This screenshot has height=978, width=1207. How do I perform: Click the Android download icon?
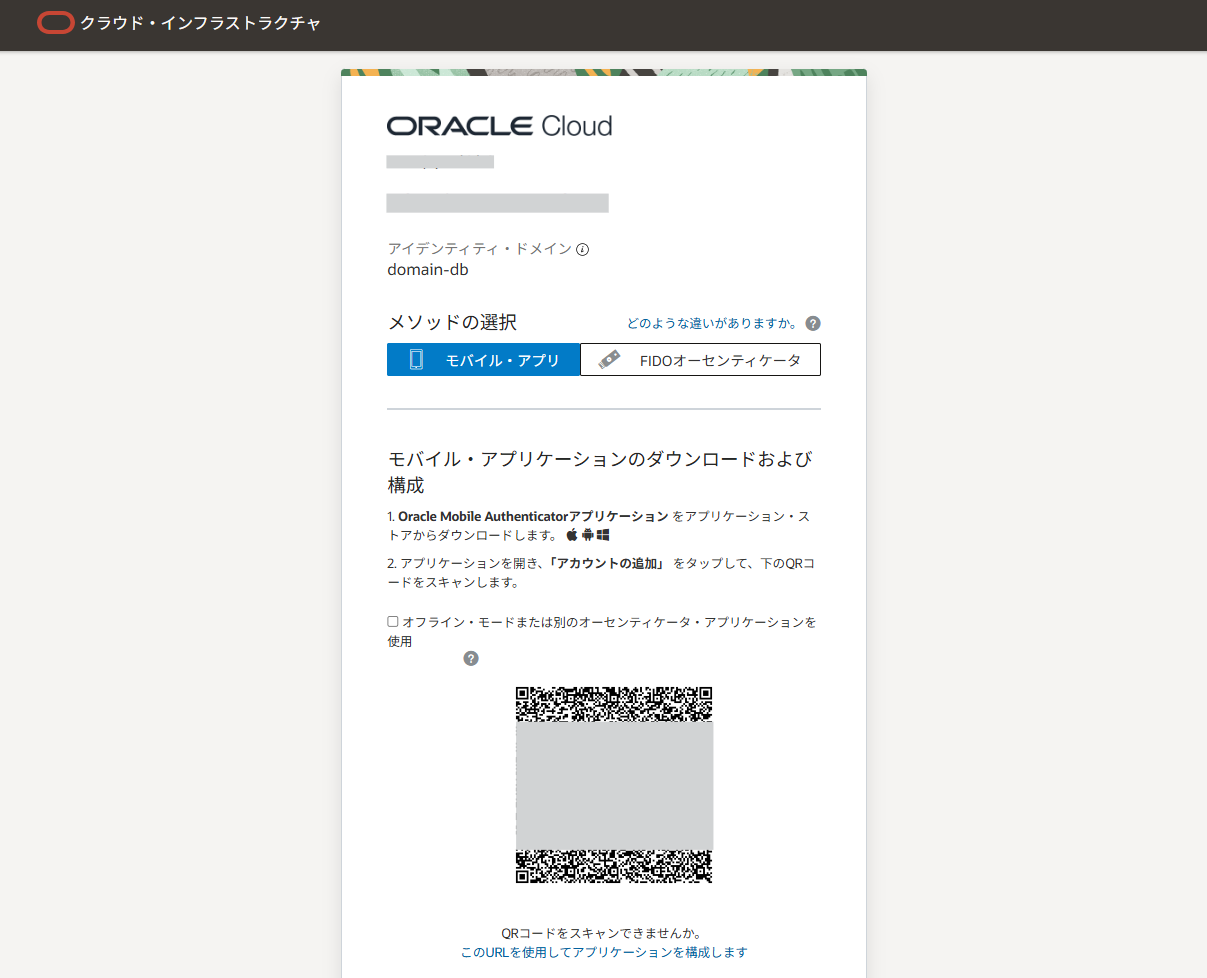coord(587,534)
